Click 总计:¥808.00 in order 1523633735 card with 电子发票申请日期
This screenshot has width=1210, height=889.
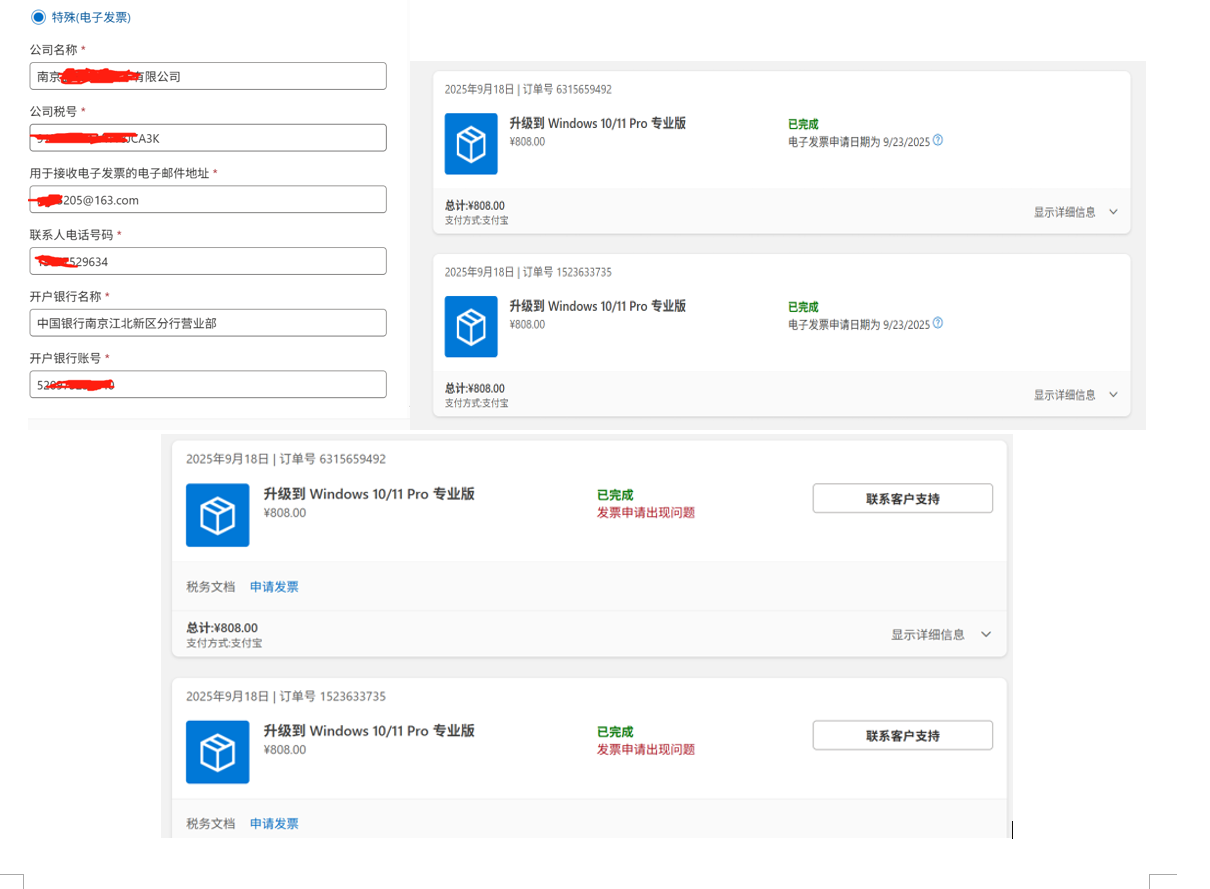(x=475, y=388)
